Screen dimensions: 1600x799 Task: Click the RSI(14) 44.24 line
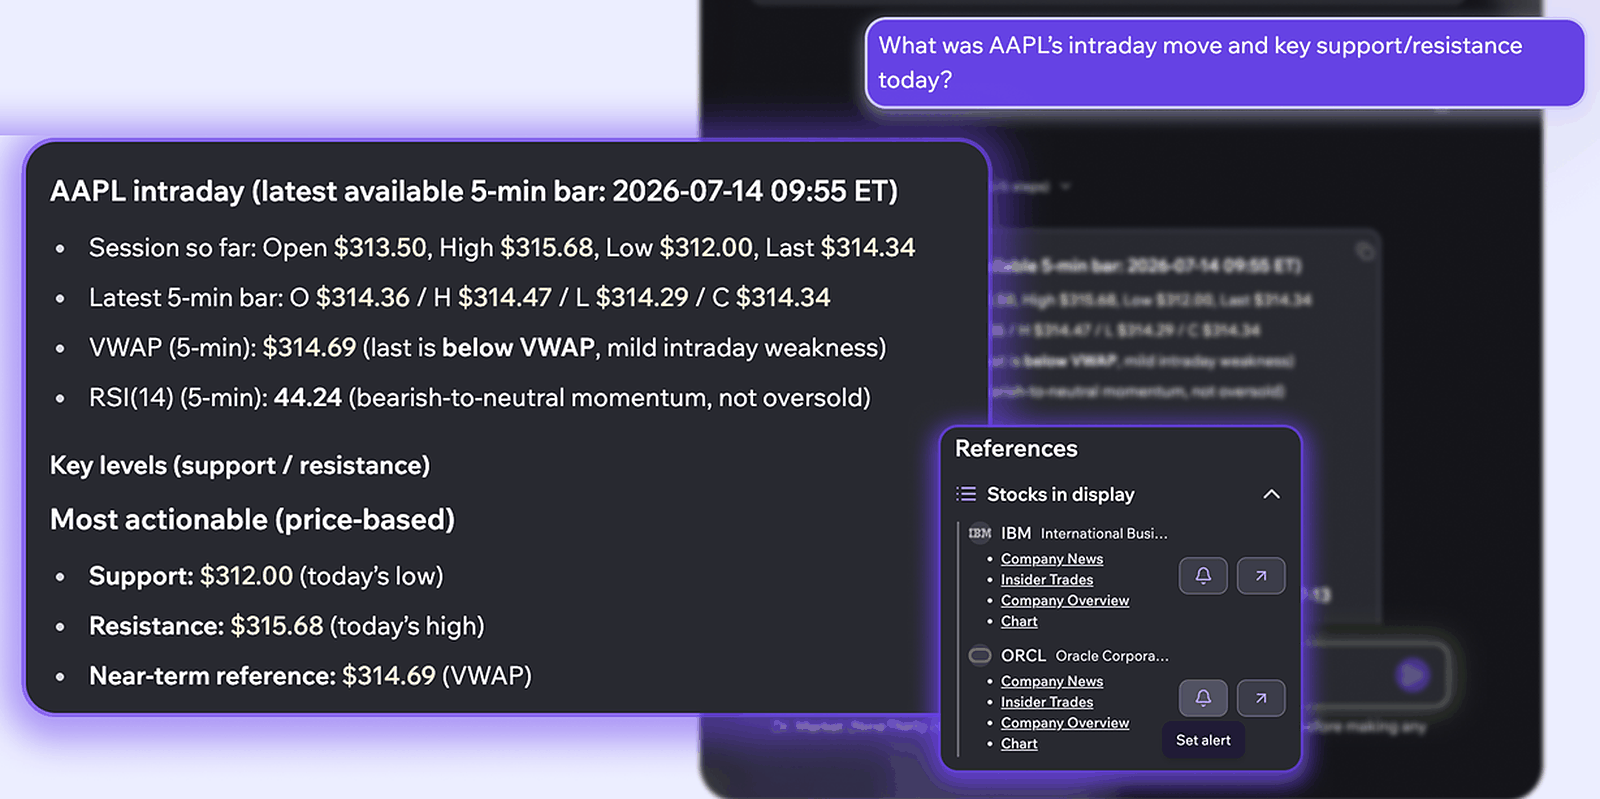pos(480,398)
